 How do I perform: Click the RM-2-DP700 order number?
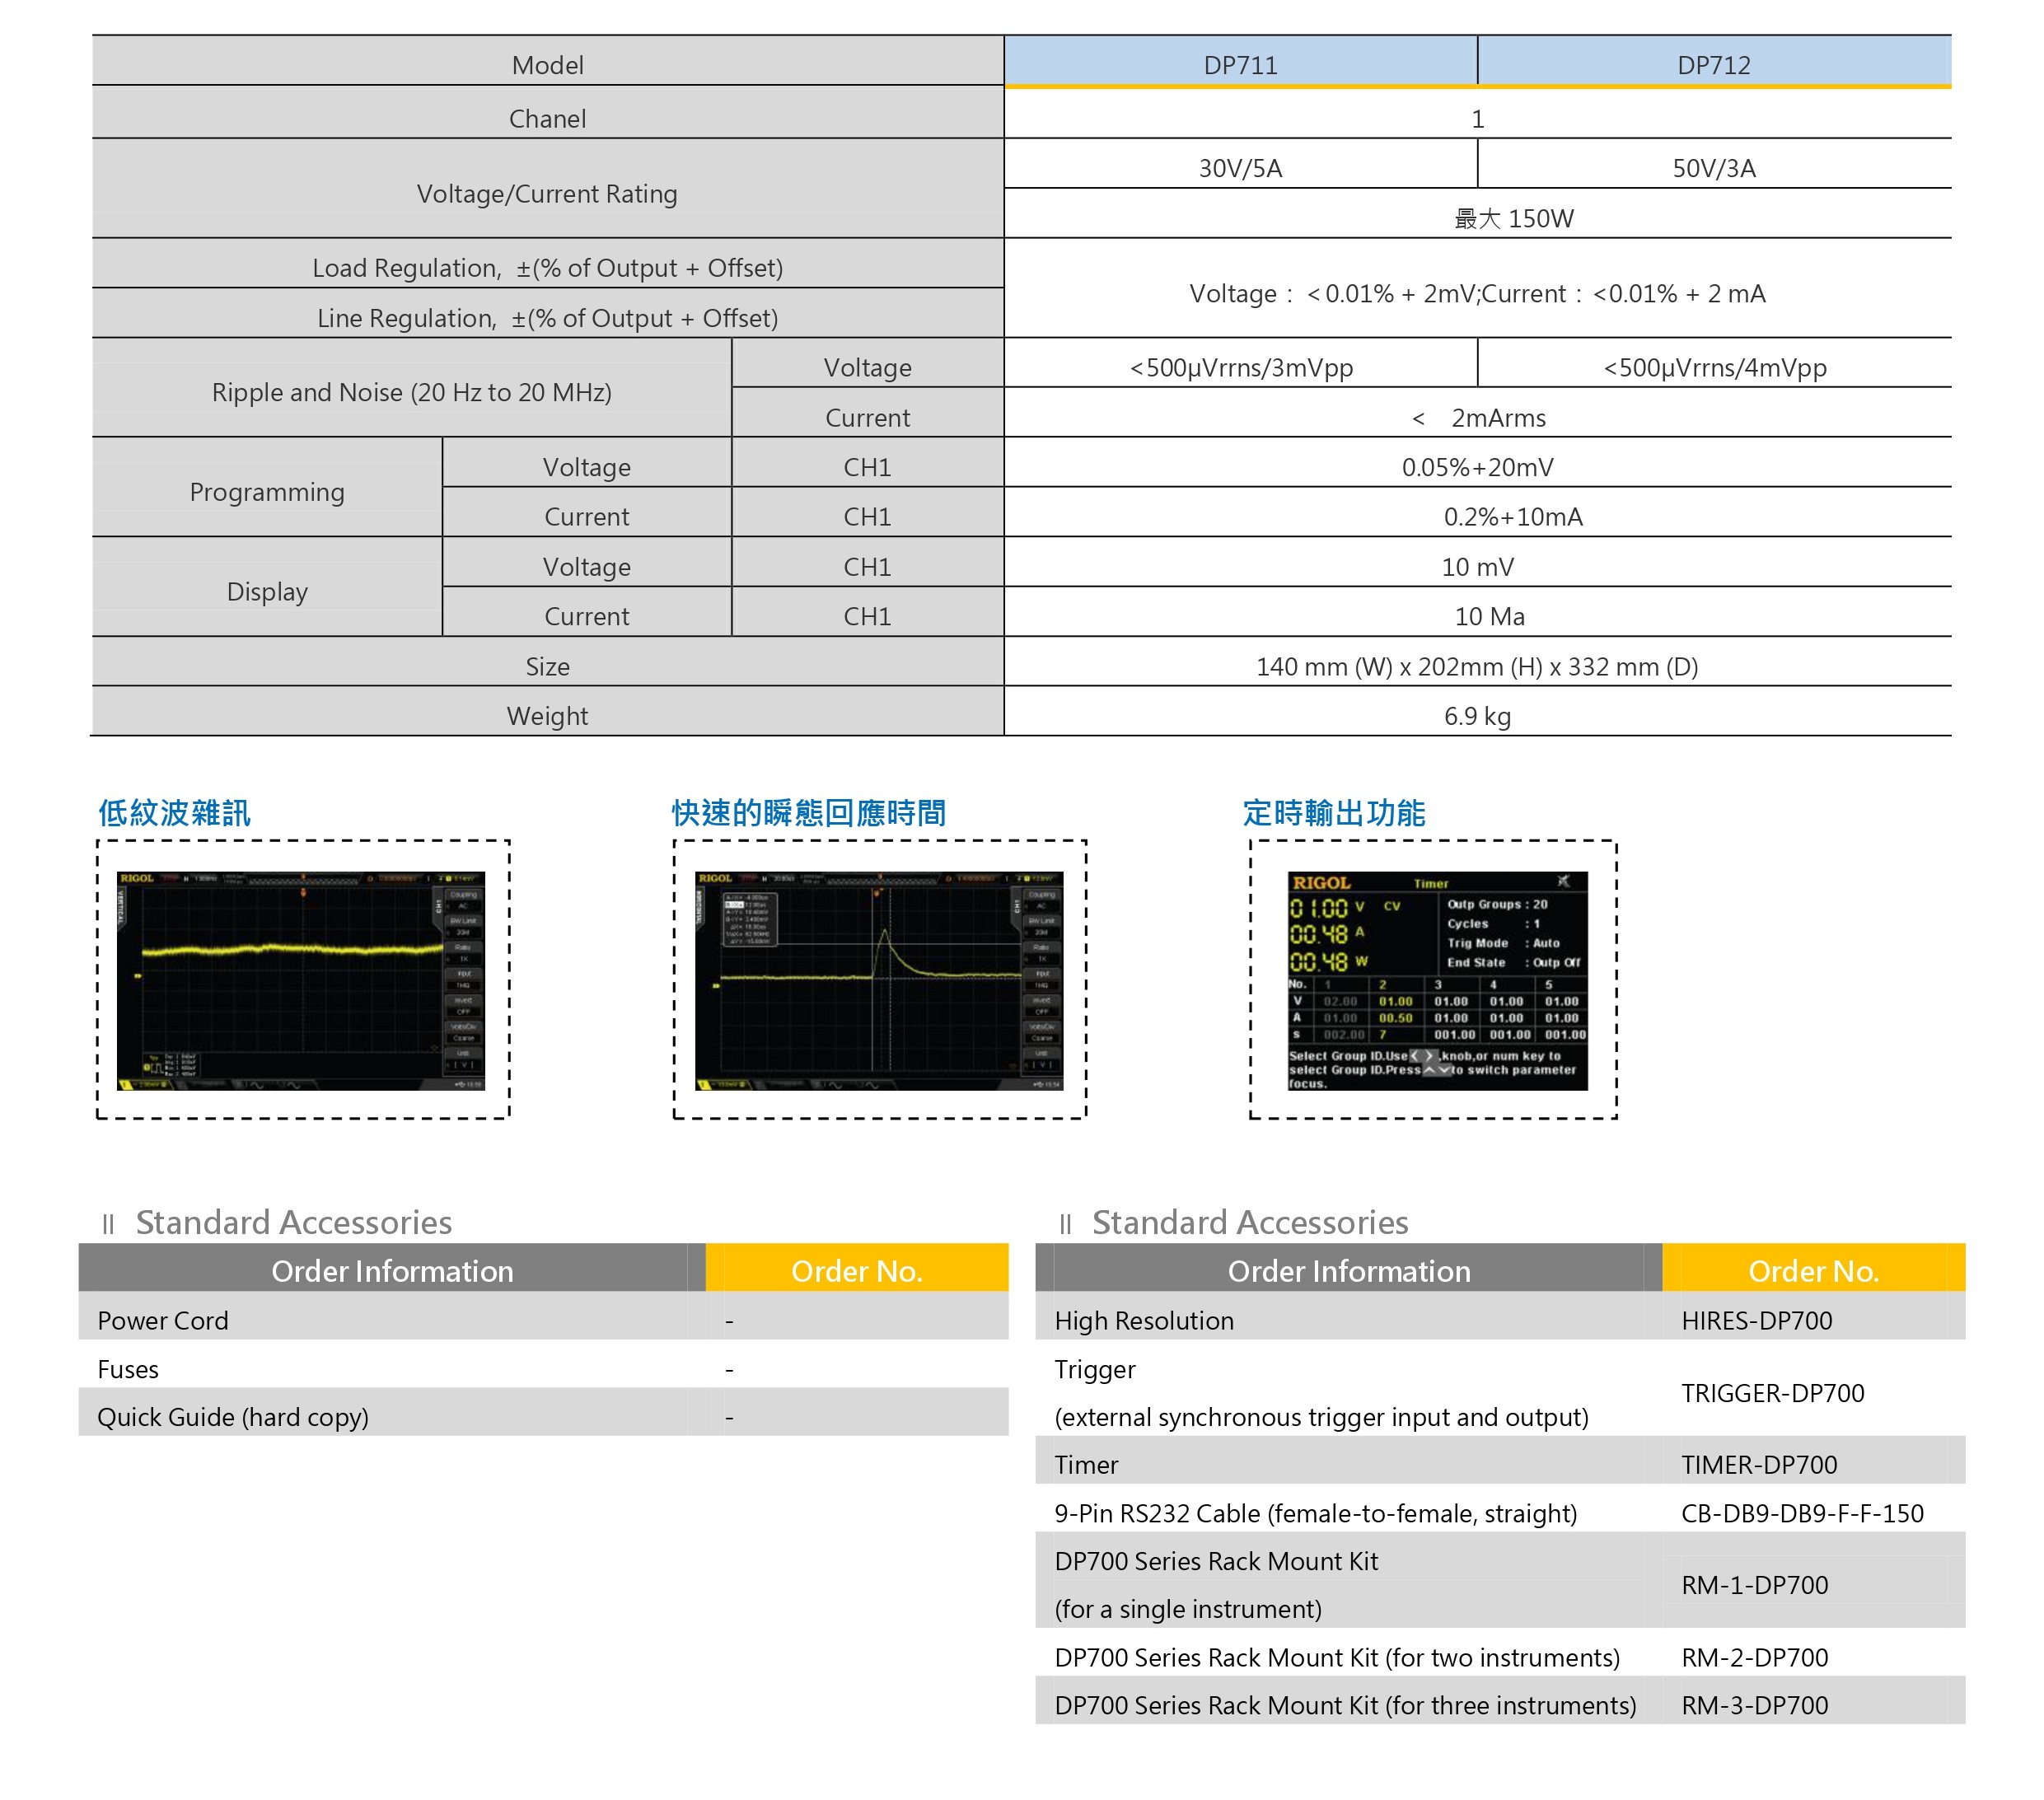1755,1657
